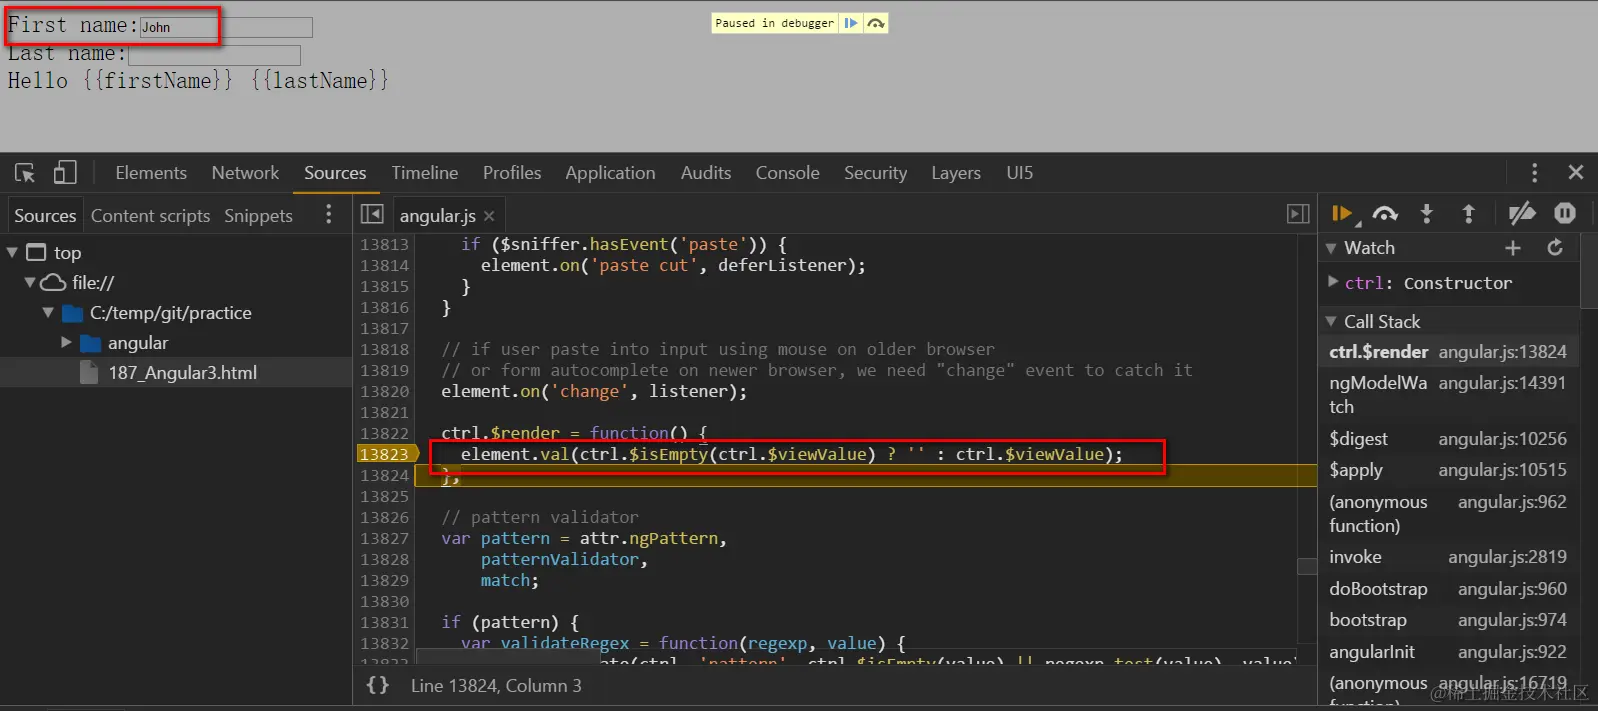This screenshot has width=1598, height=711.
Task: Open the Elements panel tab
Action: [x=151, y=173]
